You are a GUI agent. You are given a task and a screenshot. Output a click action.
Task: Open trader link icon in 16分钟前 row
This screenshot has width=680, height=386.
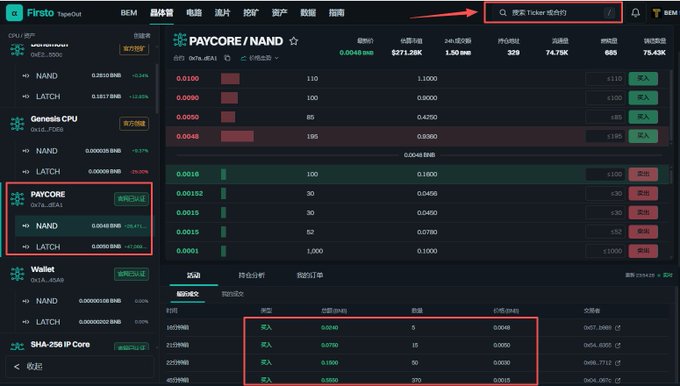(618, 328)
